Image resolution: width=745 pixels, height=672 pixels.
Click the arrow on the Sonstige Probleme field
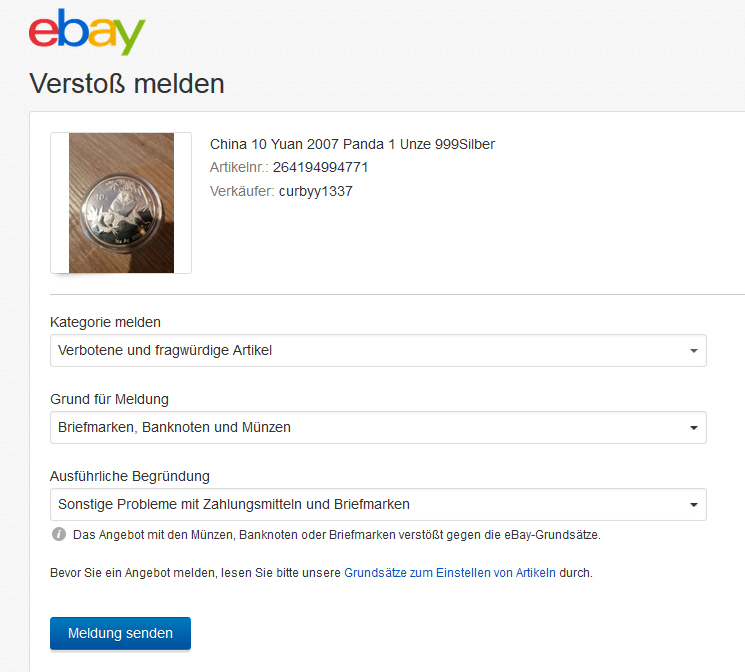coord(694,505)
